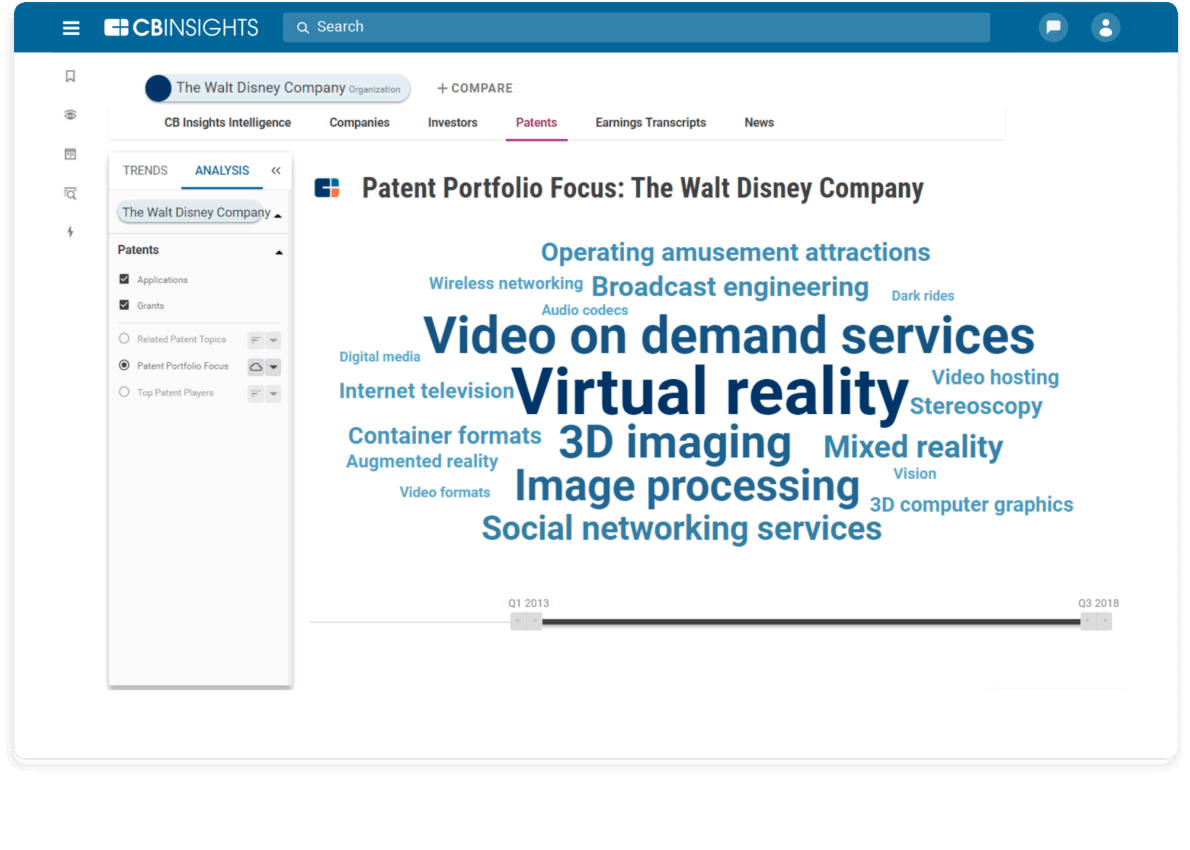
Task: Open the news page sidebar icon
Action: tap(70, 154)
